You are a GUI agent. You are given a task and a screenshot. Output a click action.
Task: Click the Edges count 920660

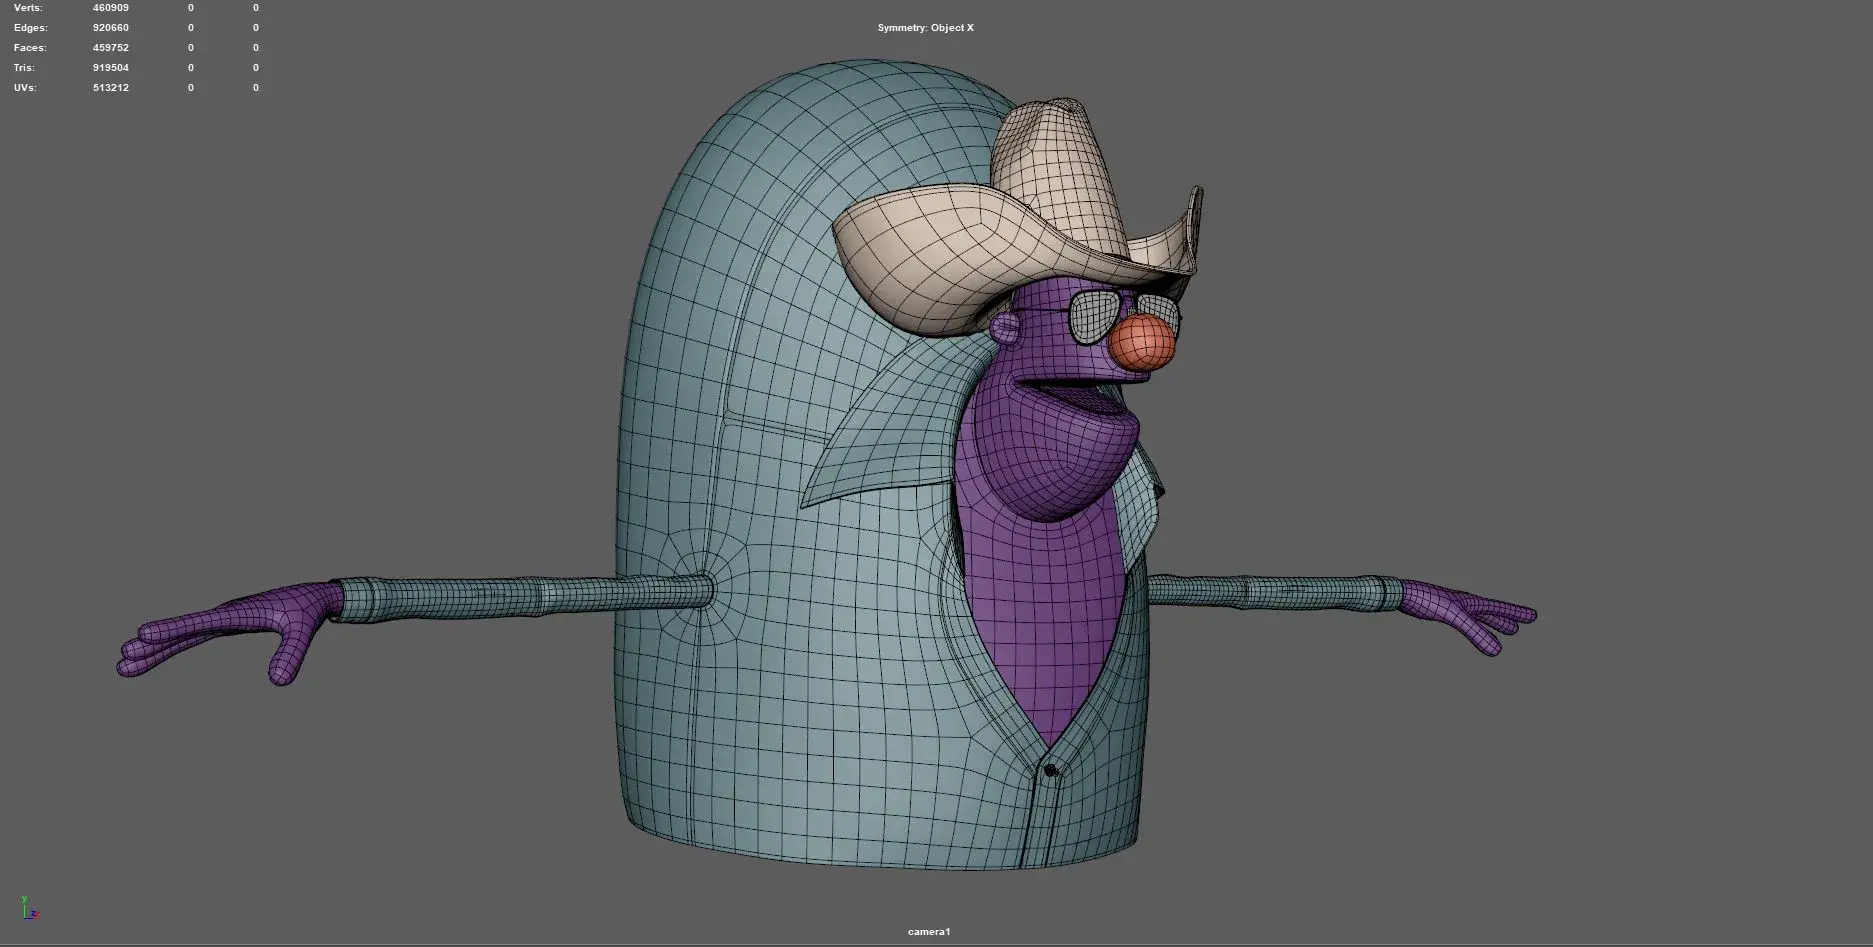pos(110,28)
